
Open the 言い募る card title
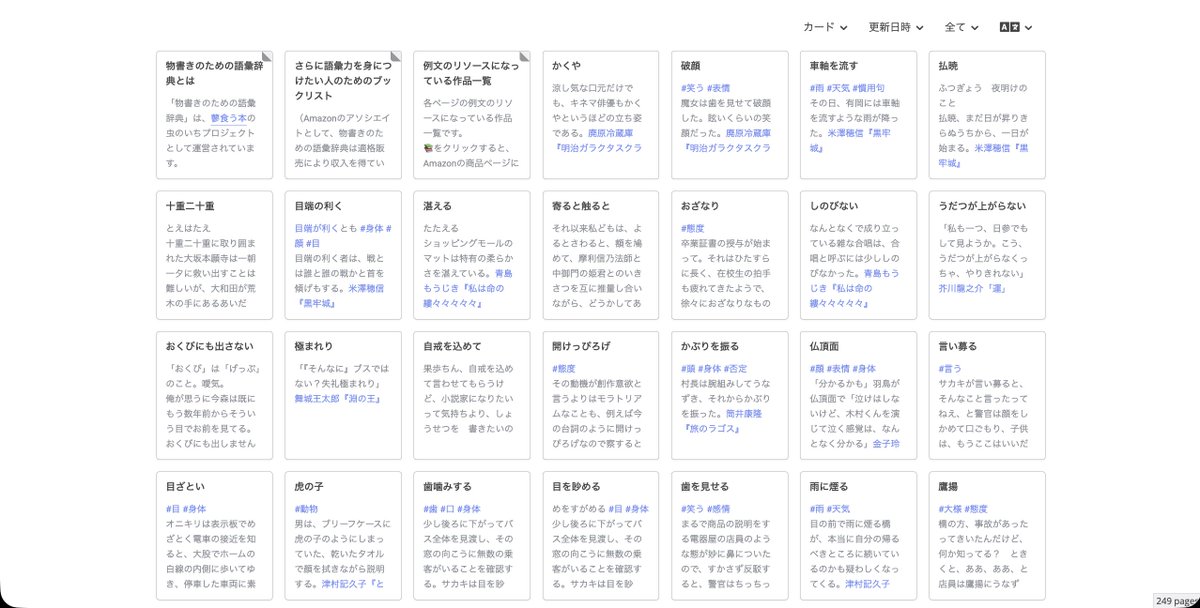tap(957, 346)
